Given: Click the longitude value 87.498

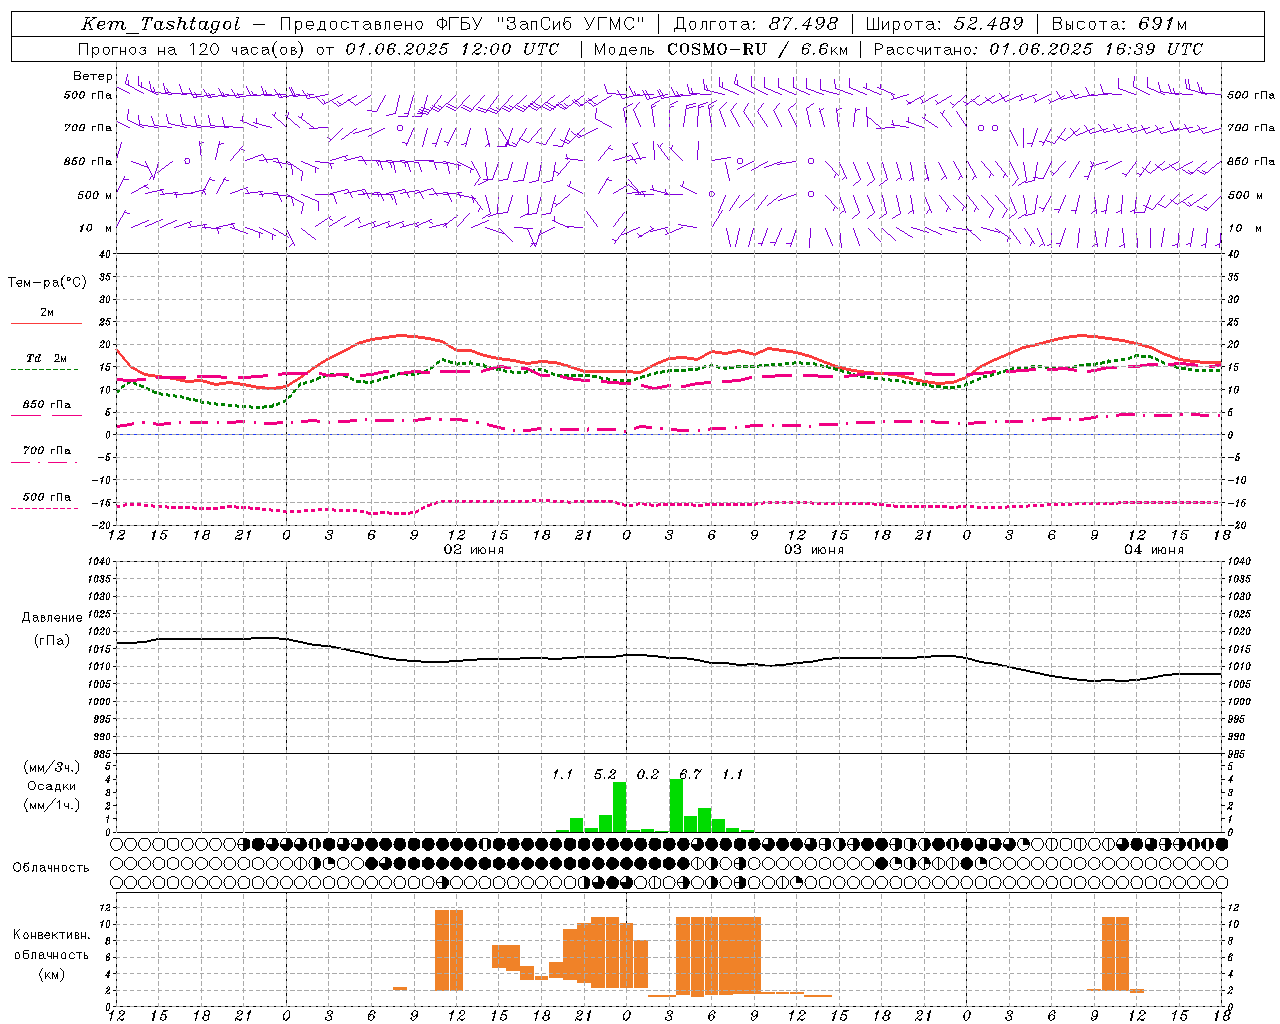Looking at the screenshot, I should [803, 24].
